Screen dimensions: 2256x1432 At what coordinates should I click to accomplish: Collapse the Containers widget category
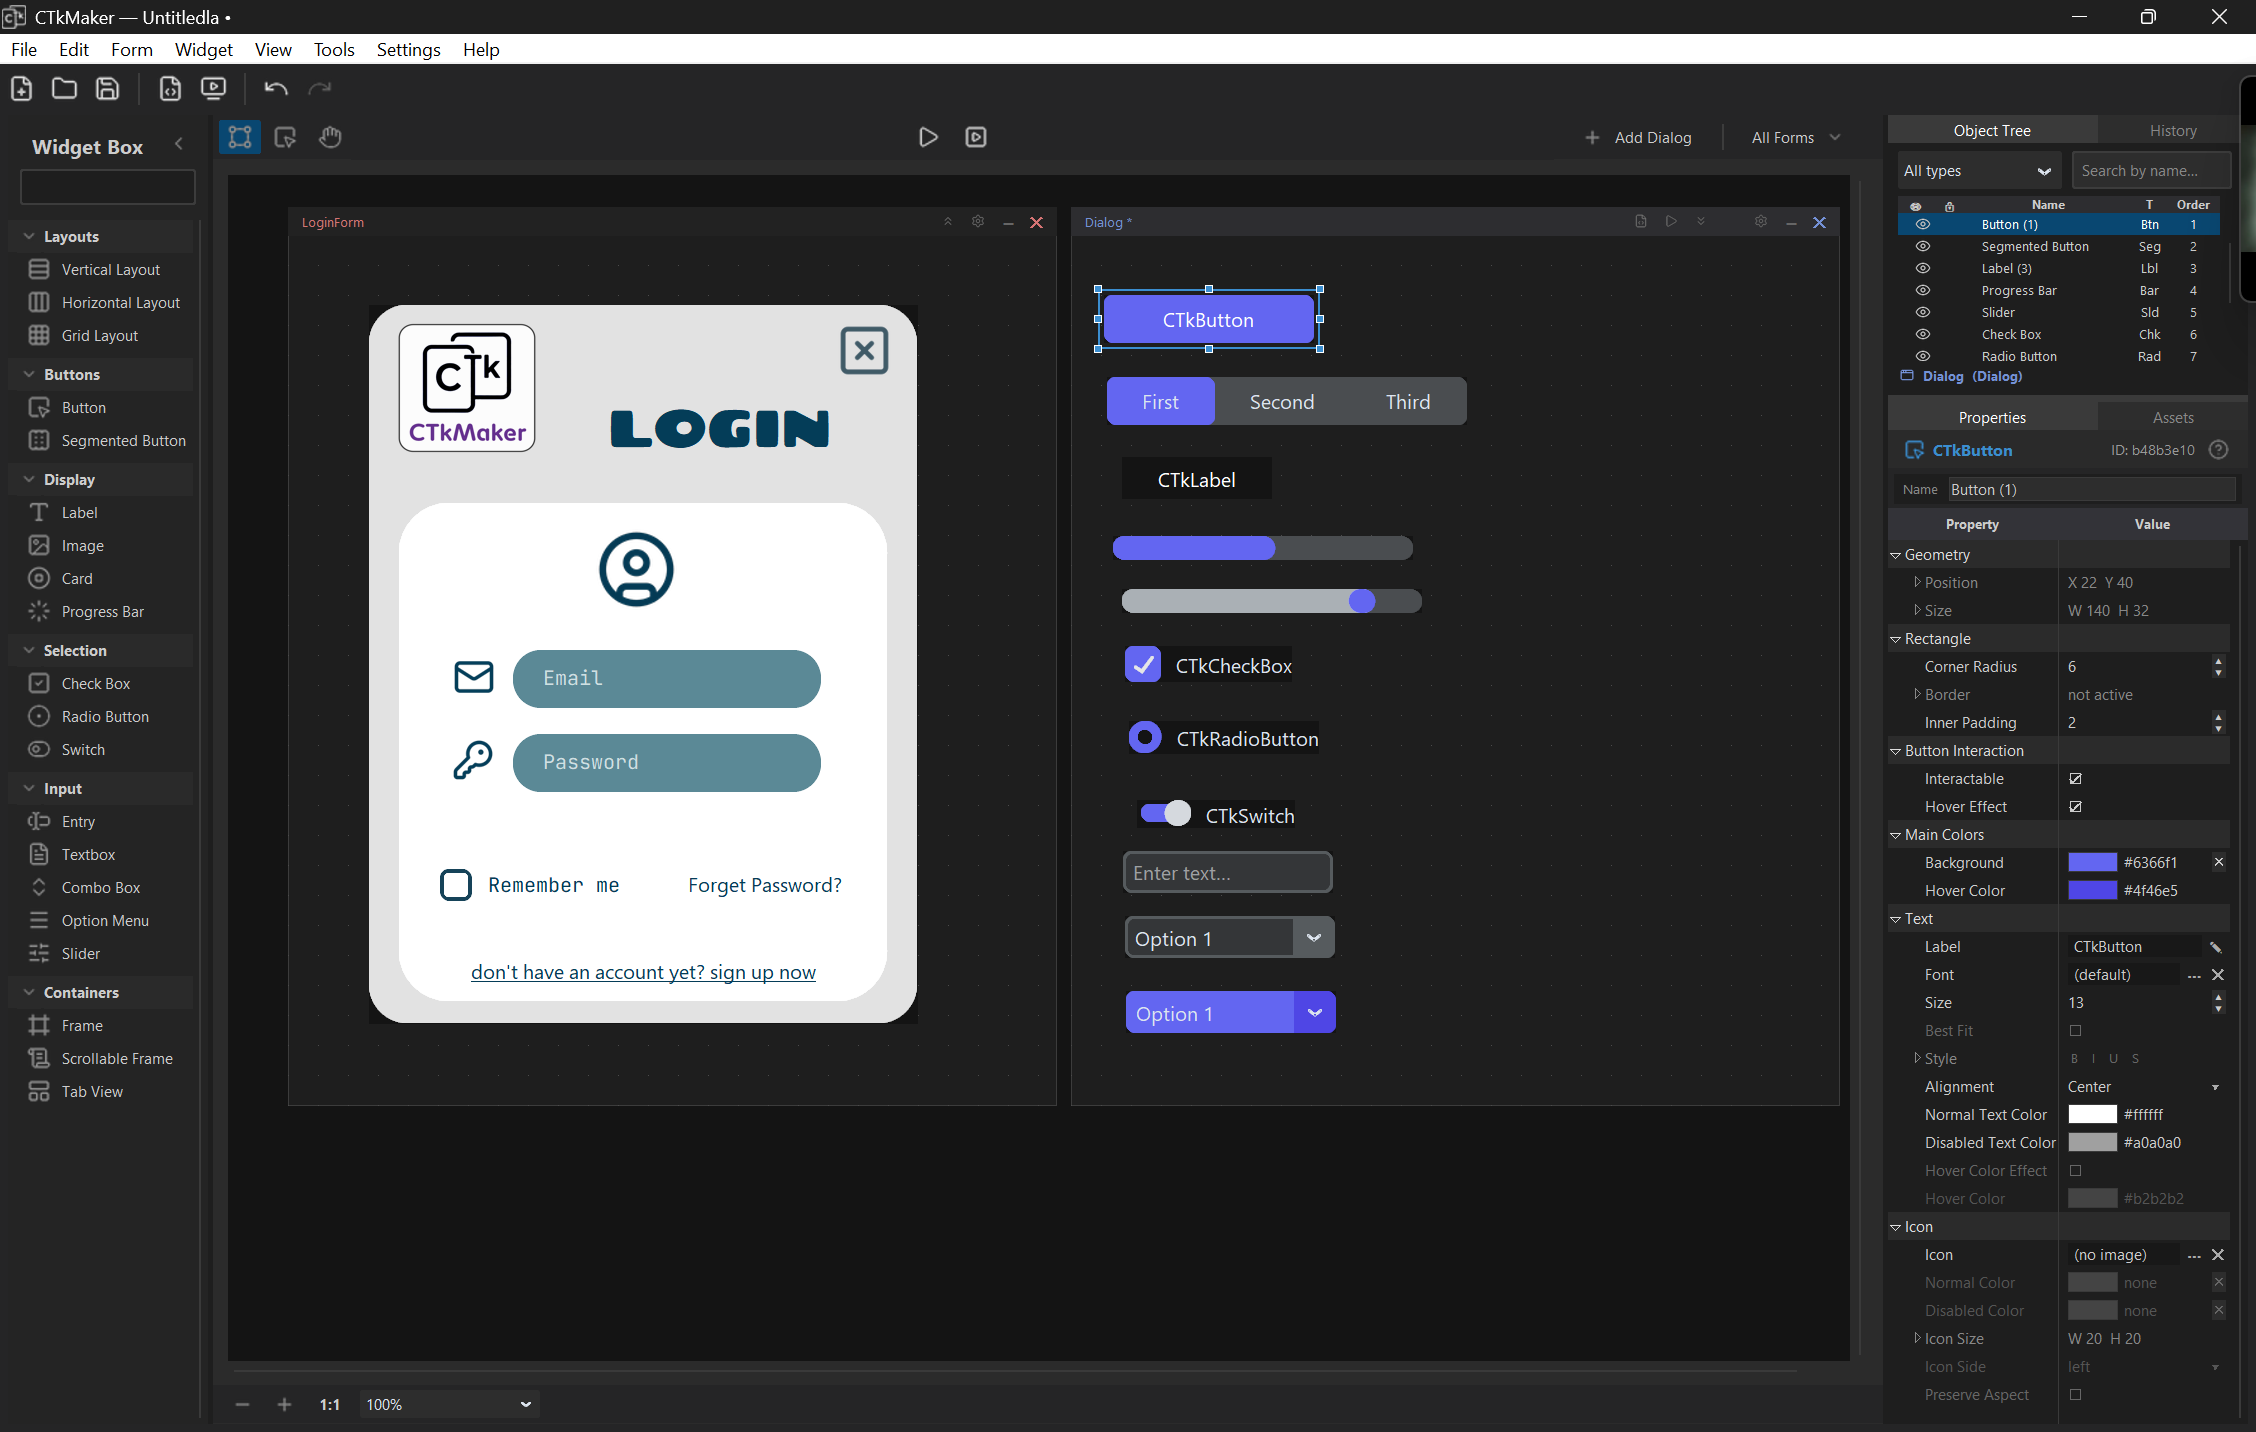click(x=29, y=993)
